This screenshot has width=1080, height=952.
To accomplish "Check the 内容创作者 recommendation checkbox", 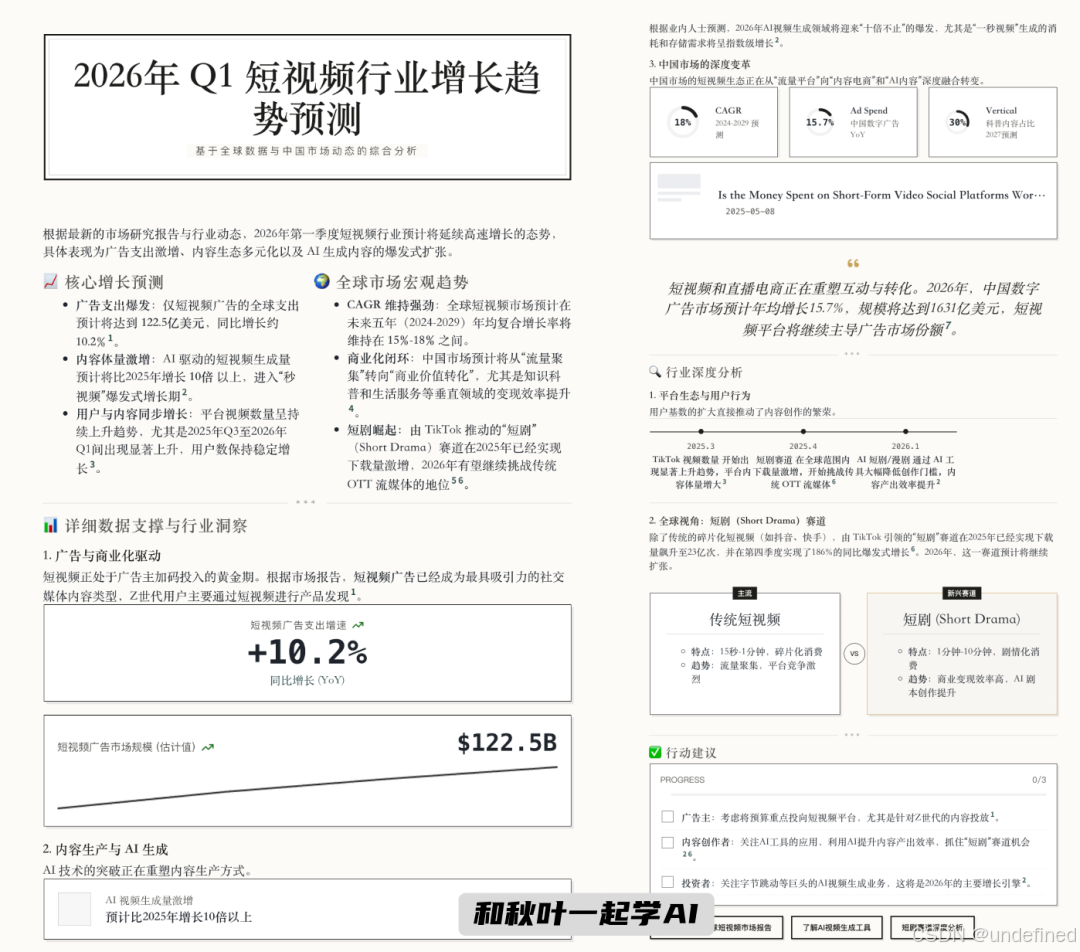I will pos(667,842).
